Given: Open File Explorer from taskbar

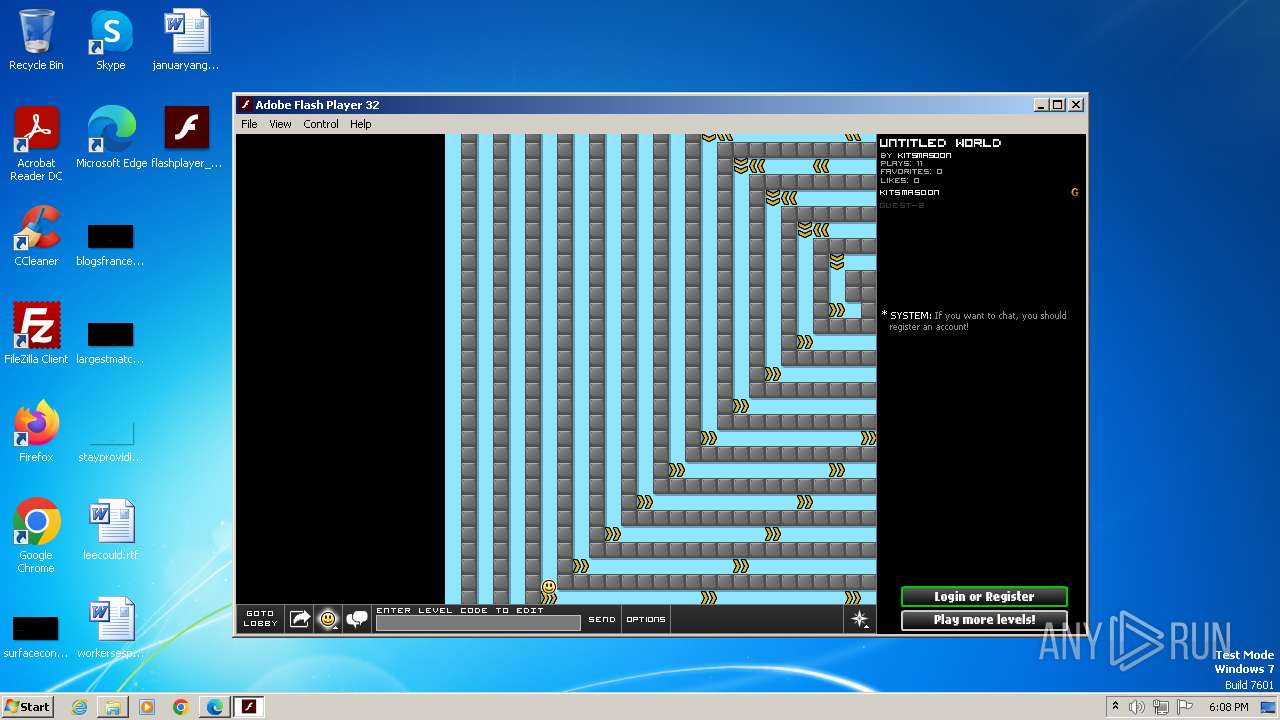Looking at the screenshot, I should 113,707.
